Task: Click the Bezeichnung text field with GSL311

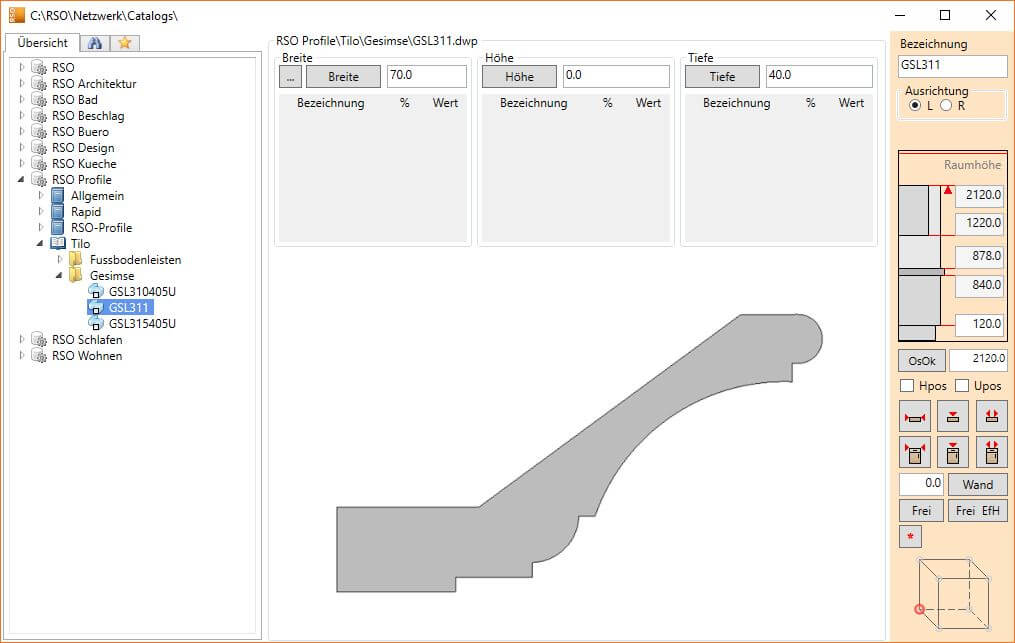Action: (x=952, y=66)
